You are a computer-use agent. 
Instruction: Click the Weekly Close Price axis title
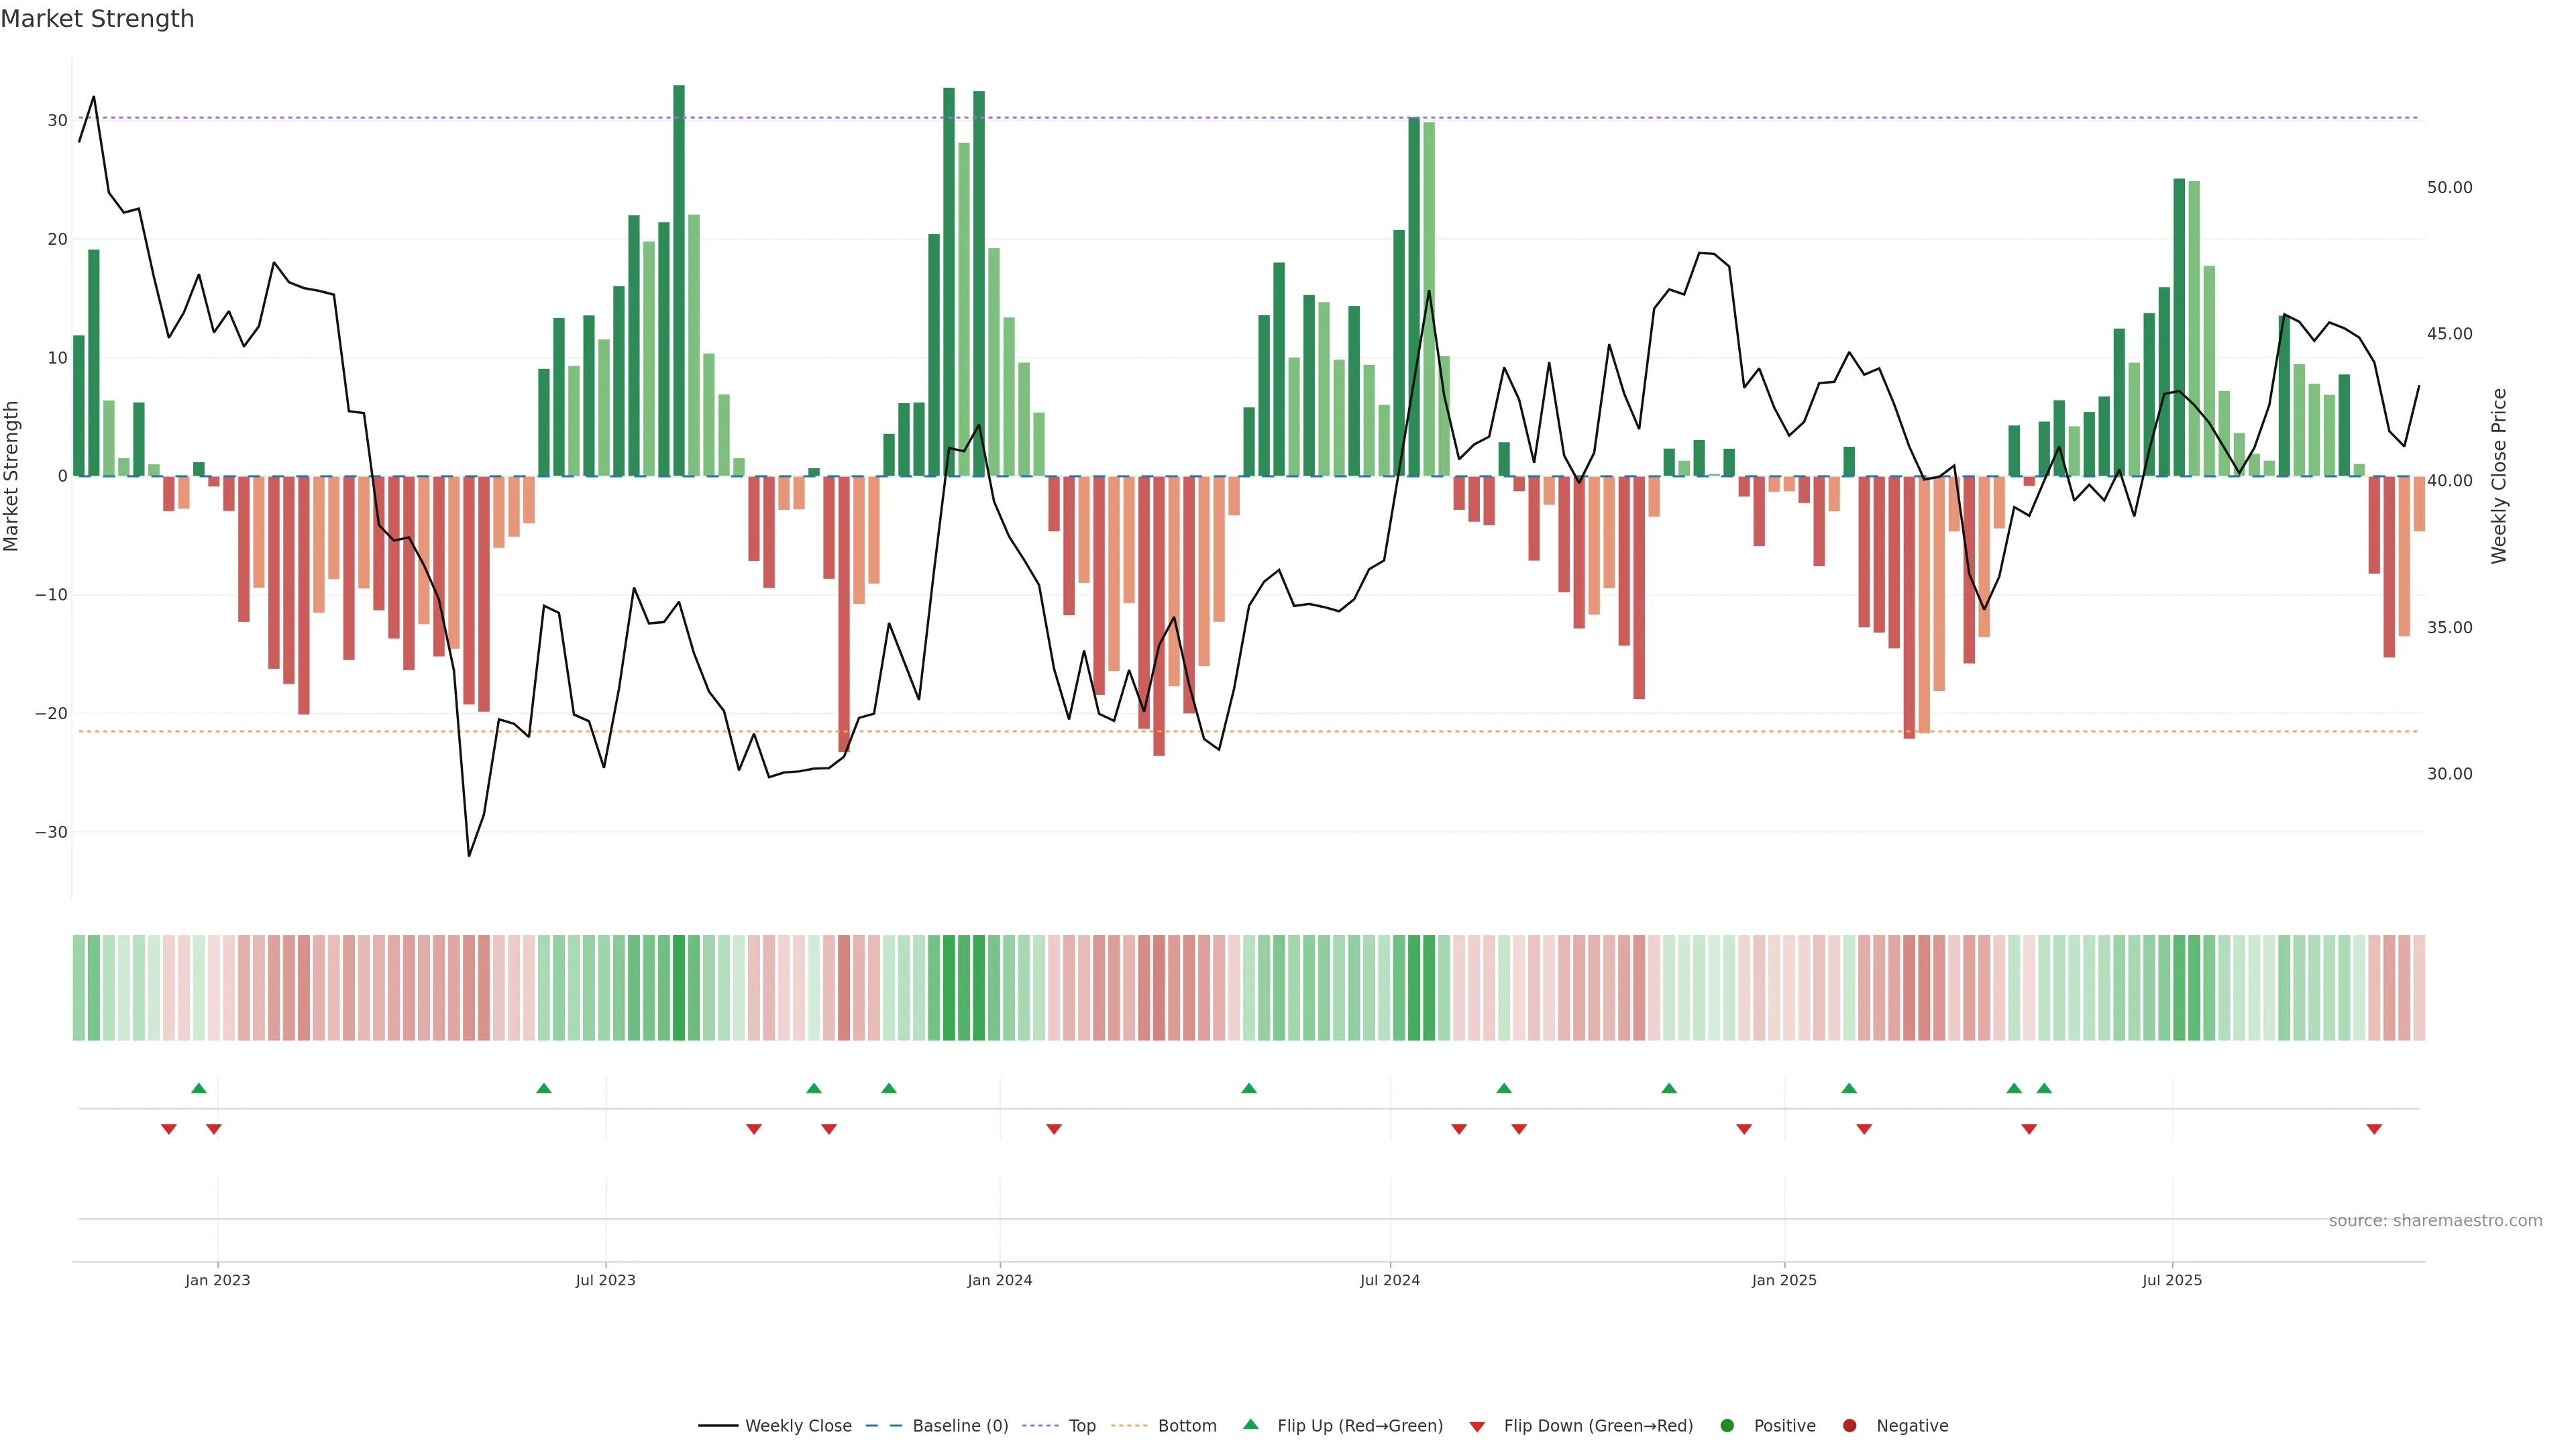(x=2499, y=476)
